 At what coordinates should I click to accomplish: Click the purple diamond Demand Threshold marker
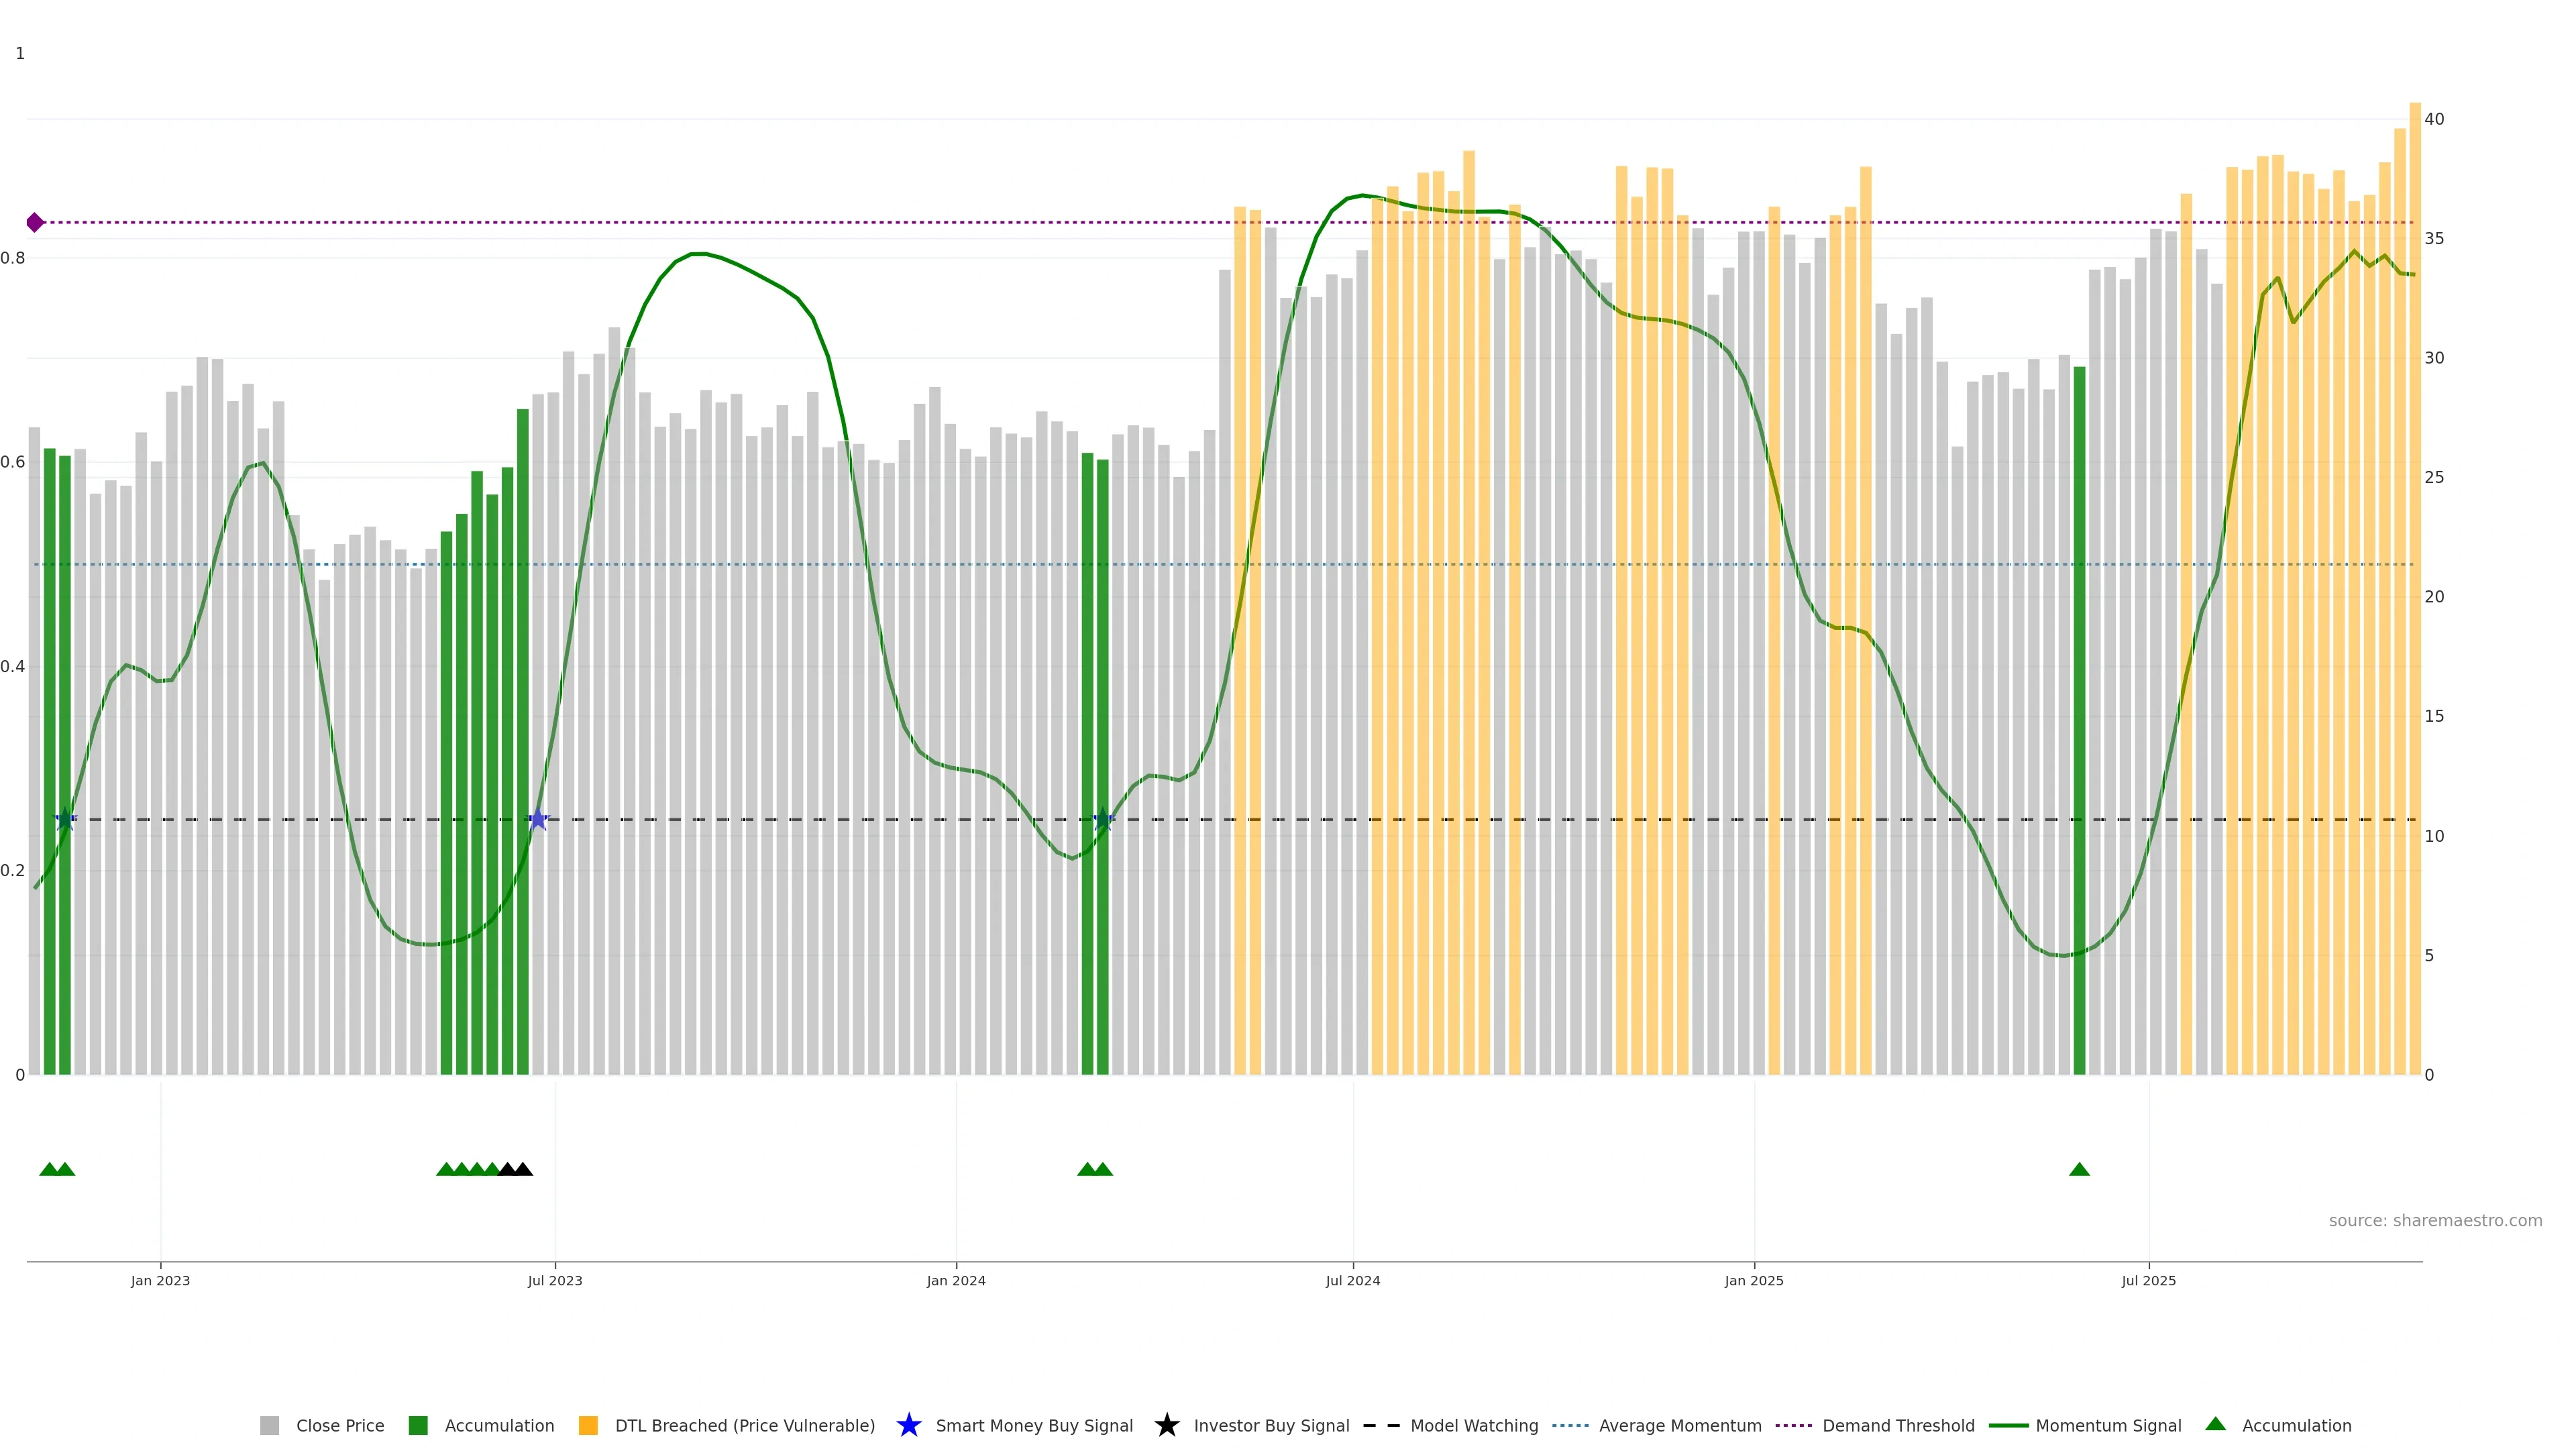coord(35,222)
